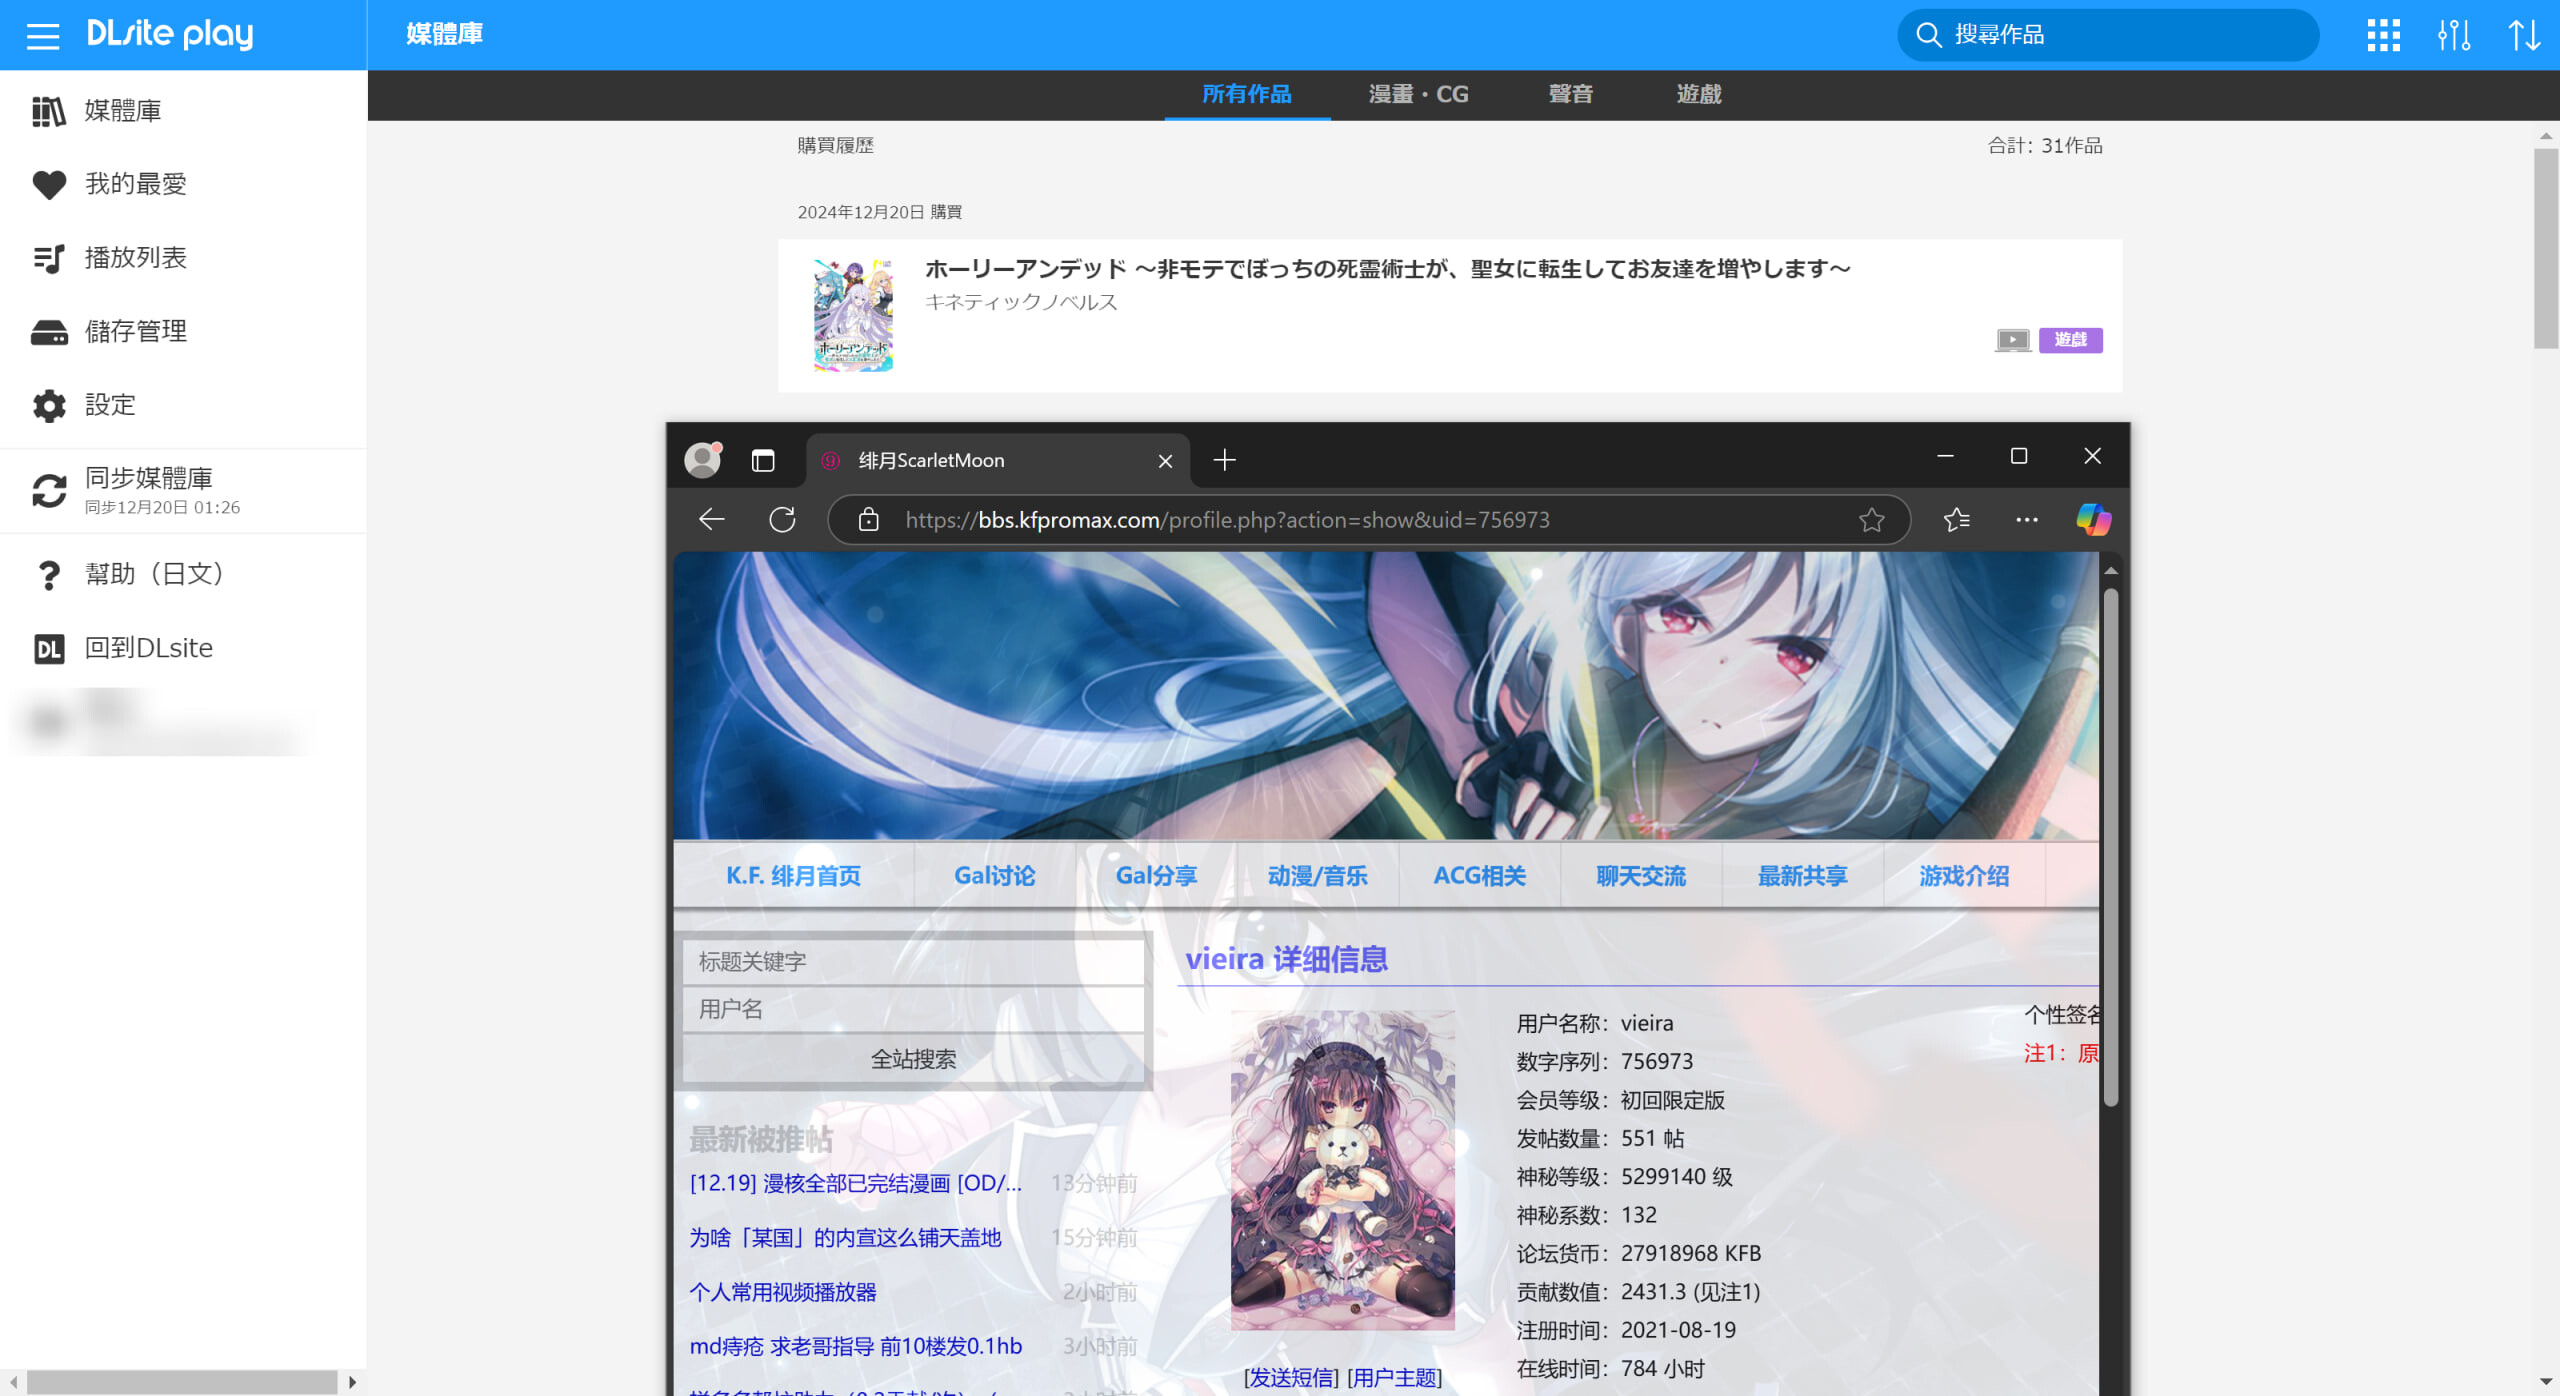Open browser three-dots settings menu
Image resolution: width=2560 pixels, height=1396 pixels.
(2026, 520)
